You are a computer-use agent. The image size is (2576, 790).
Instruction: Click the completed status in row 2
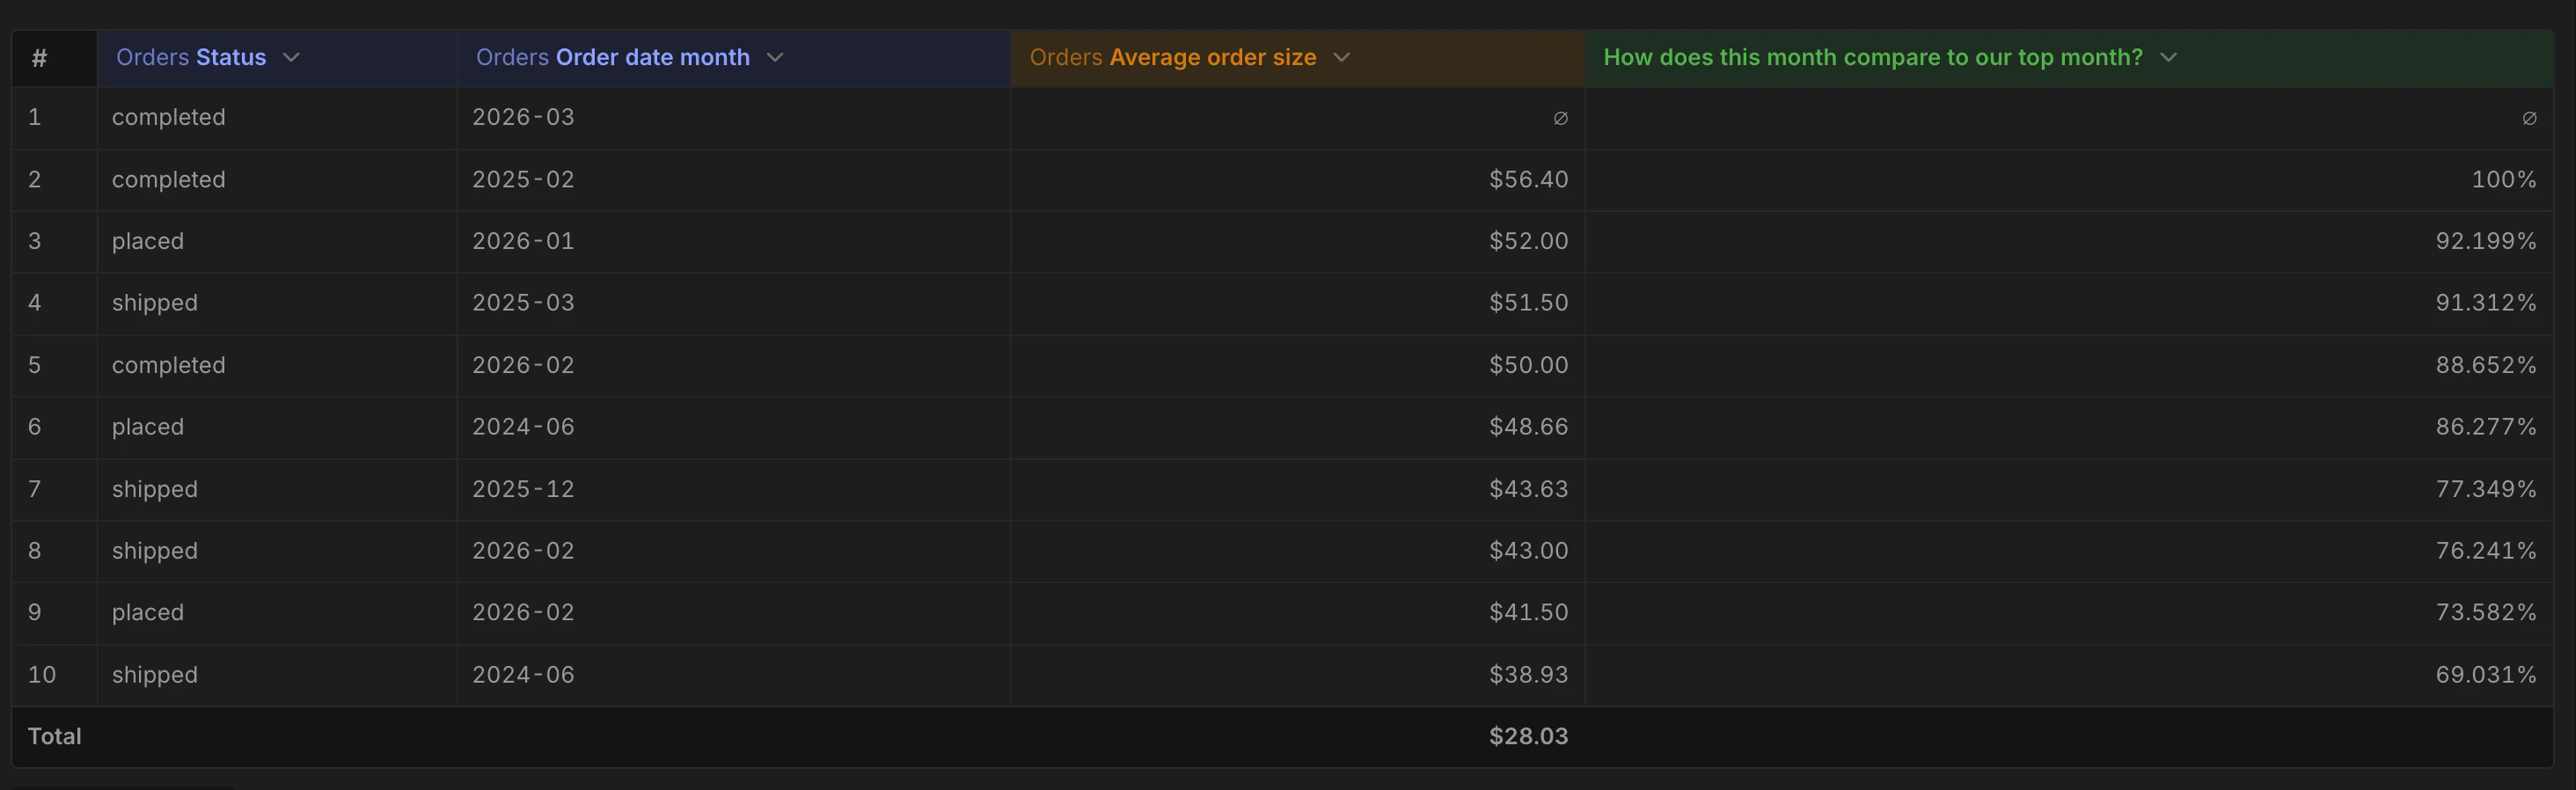pyautogui.click(x=168, y=179)
